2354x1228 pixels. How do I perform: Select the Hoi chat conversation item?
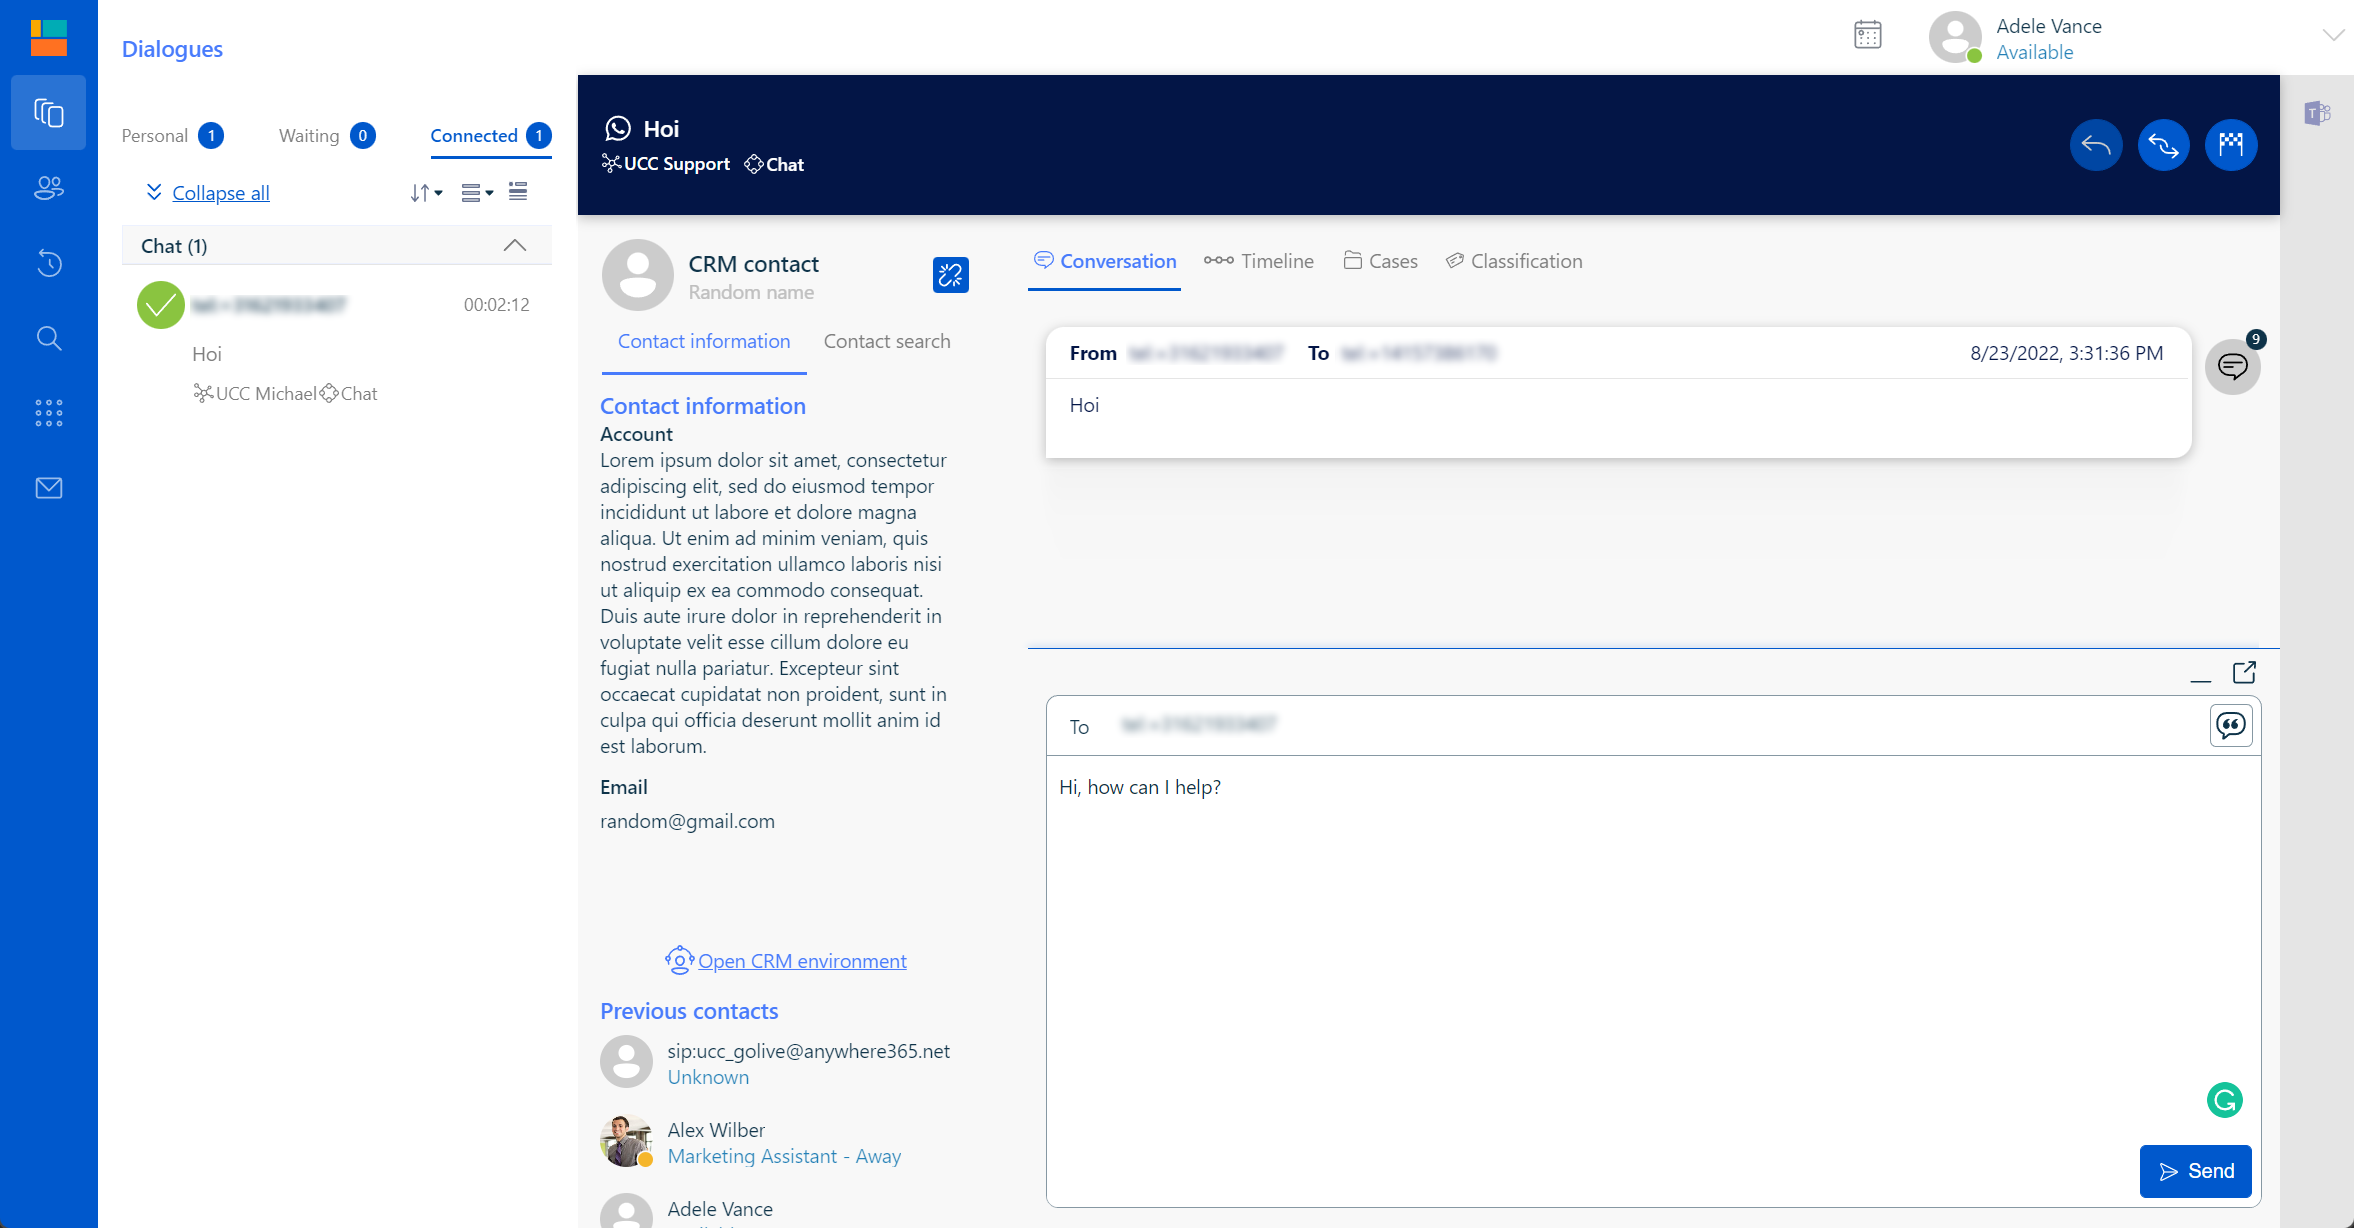(336, 345)
